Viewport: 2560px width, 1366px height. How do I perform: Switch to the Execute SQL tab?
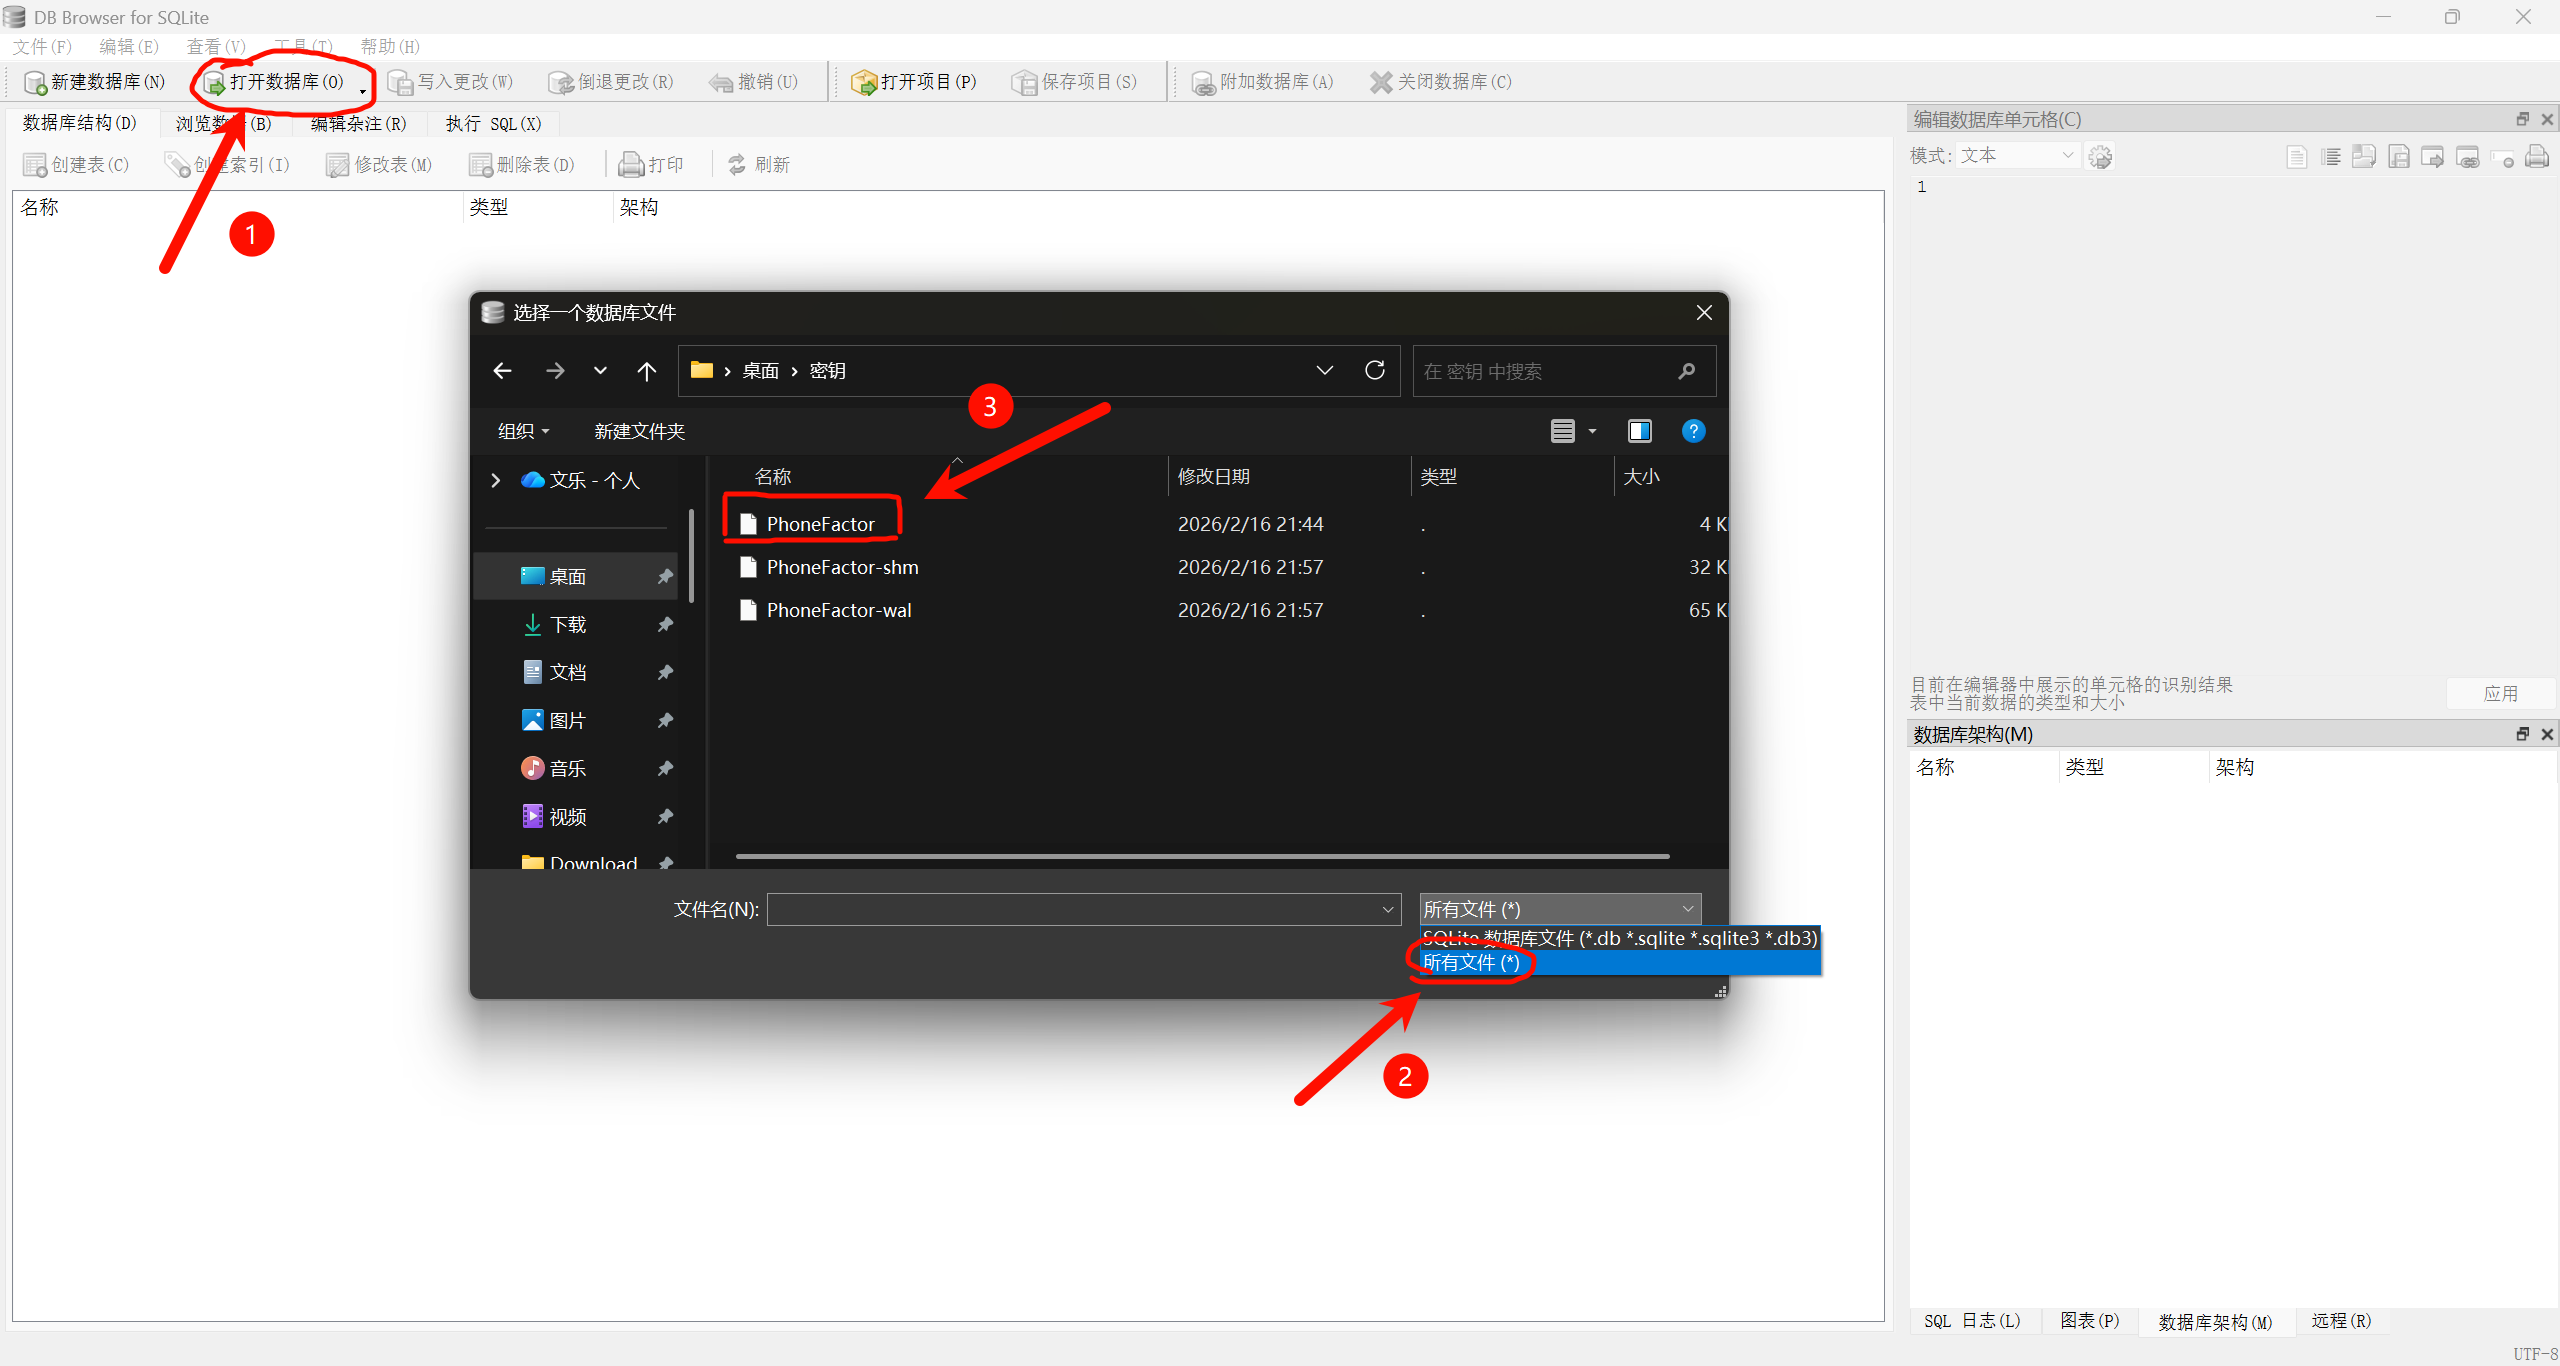coord(493,123)
